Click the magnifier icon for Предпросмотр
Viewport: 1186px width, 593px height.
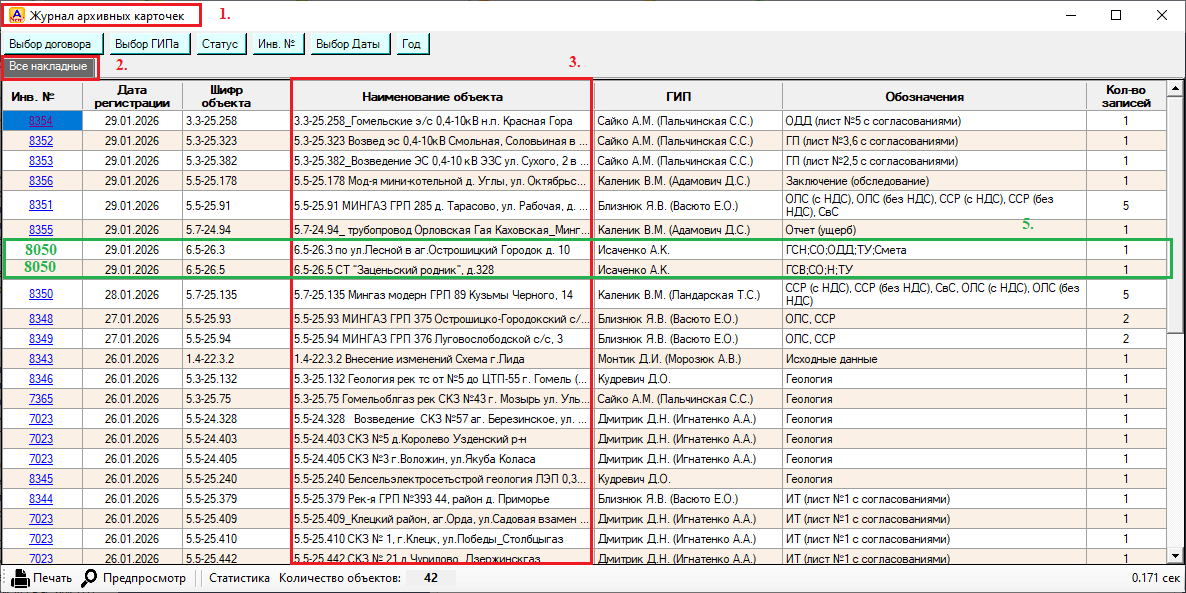(89, 578)
